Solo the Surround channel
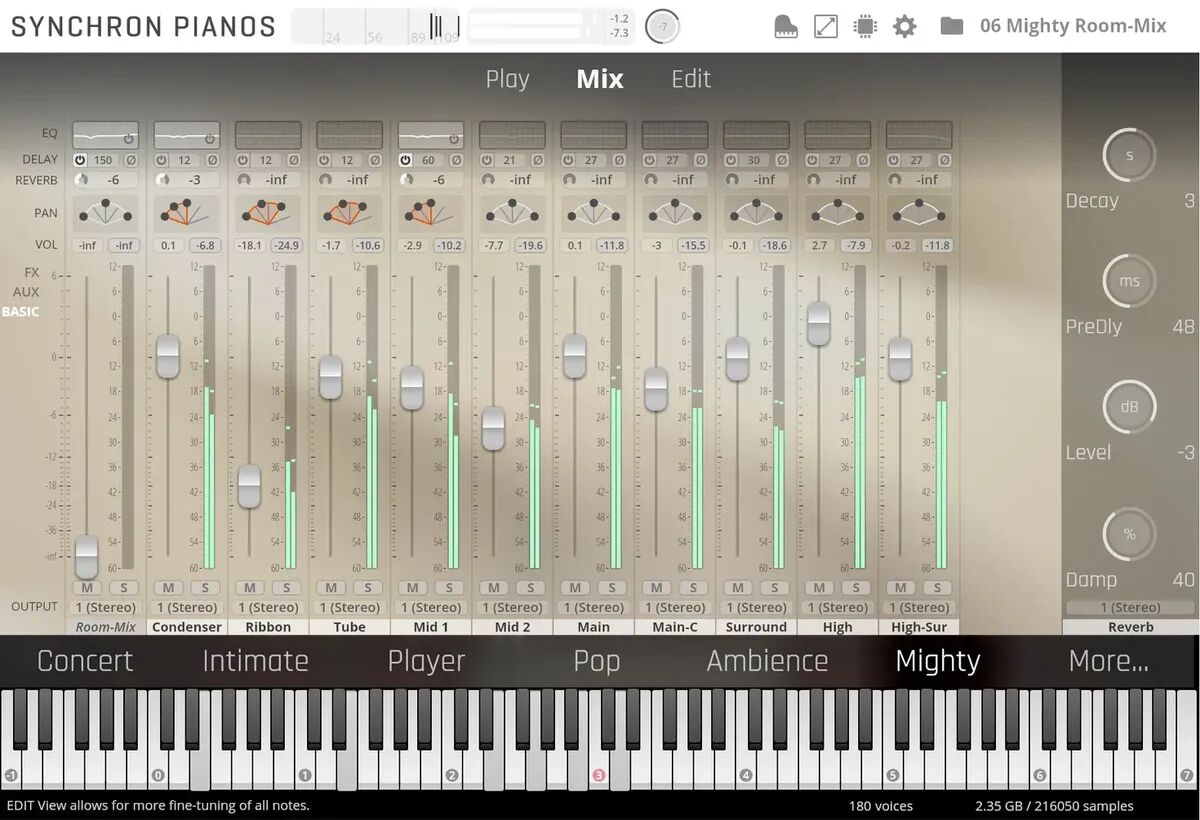The height and width of the screenshot is (820, 1200). pos(775,588)
